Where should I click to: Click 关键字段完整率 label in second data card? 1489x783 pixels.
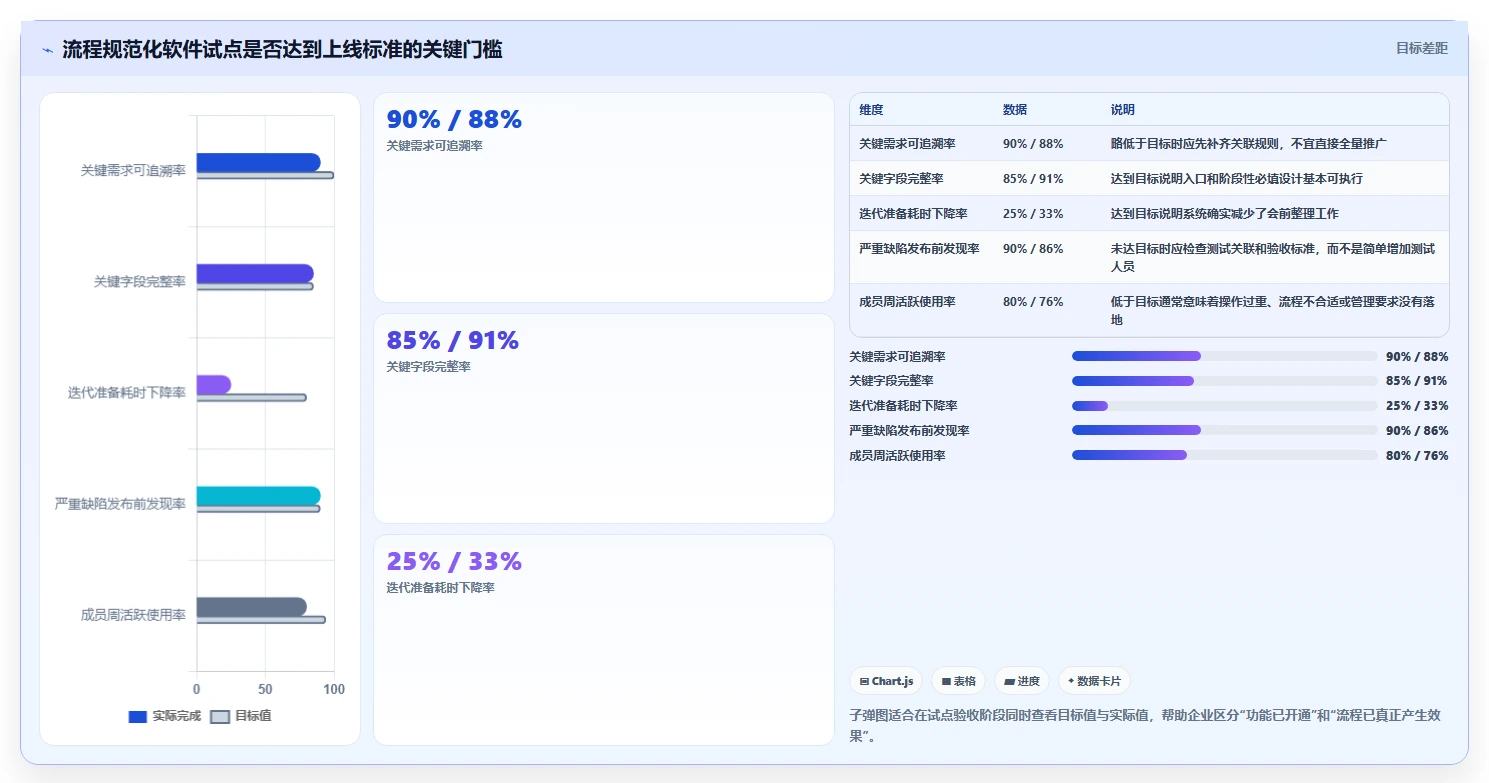coord(428,367)
